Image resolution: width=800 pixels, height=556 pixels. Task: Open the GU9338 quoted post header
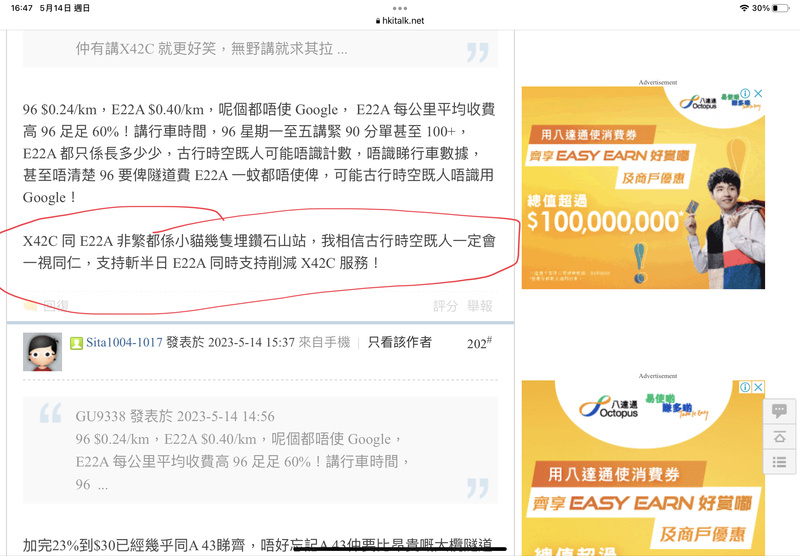pos(175,416)
